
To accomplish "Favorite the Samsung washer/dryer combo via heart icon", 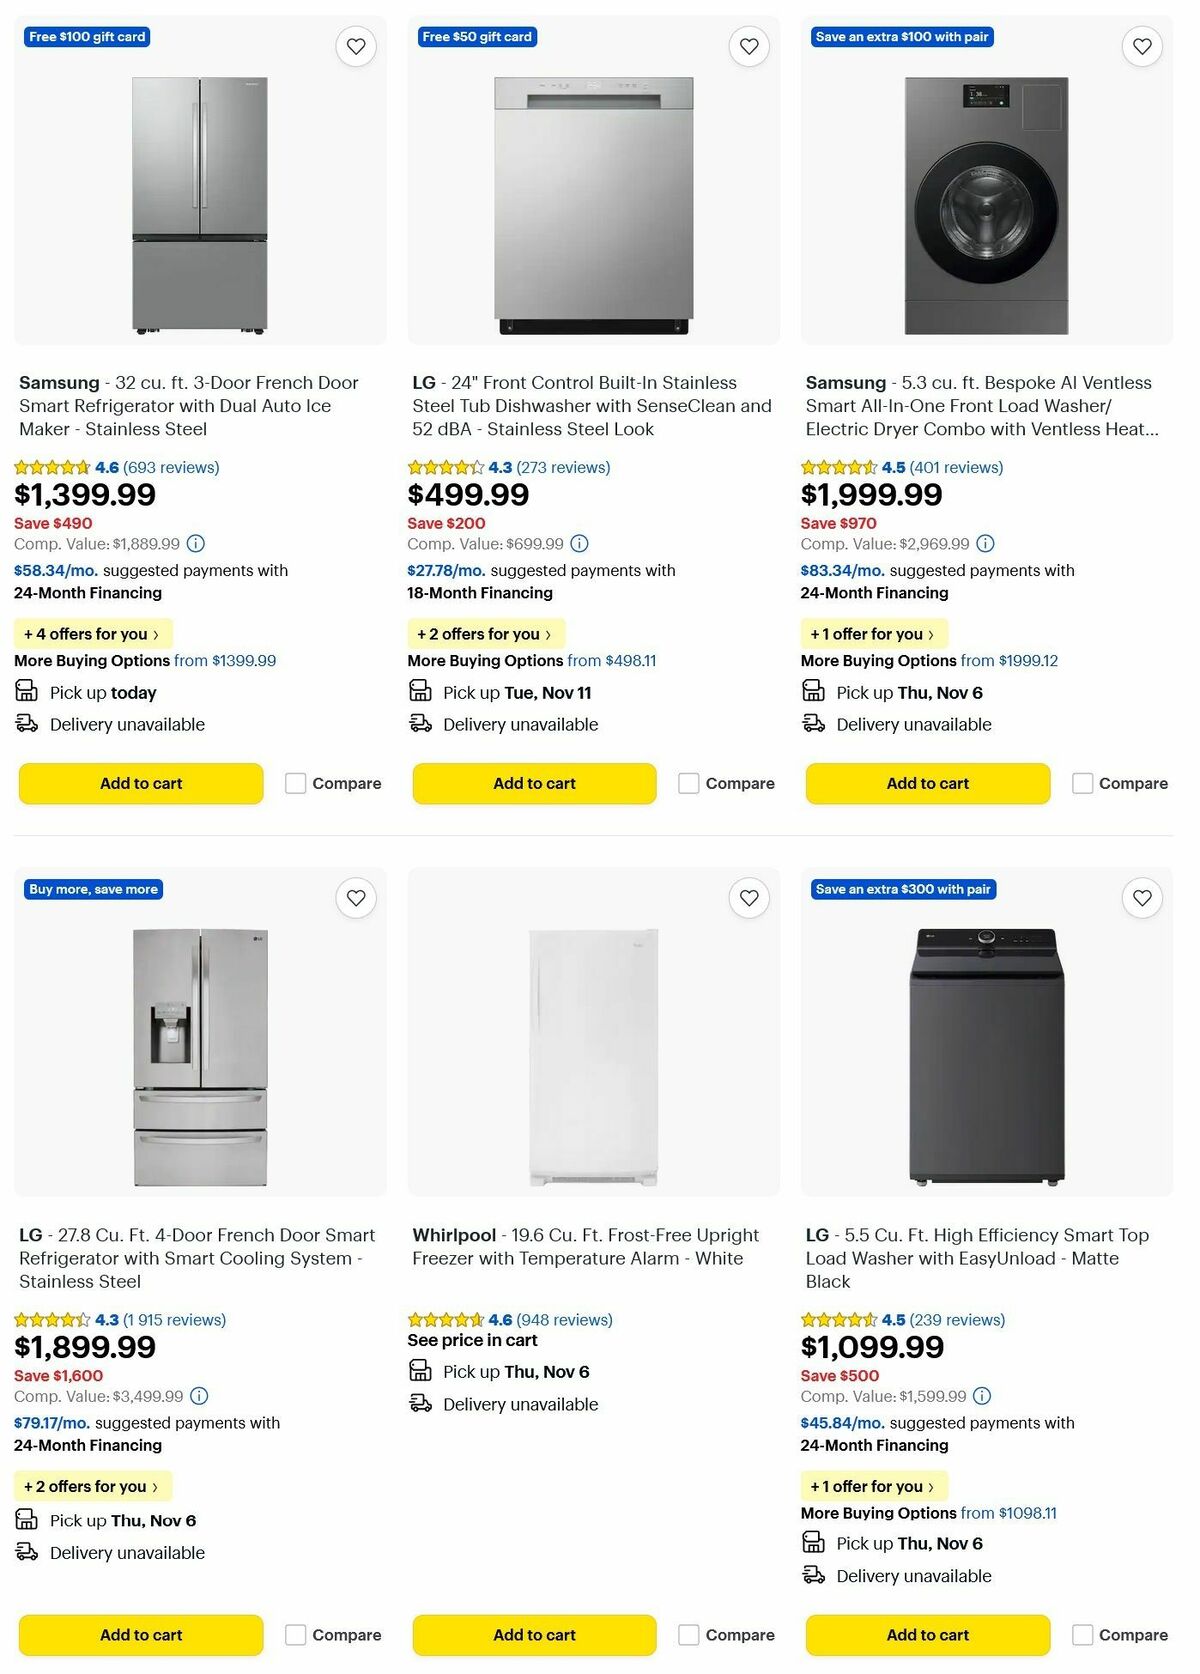I will point(1141,45).
